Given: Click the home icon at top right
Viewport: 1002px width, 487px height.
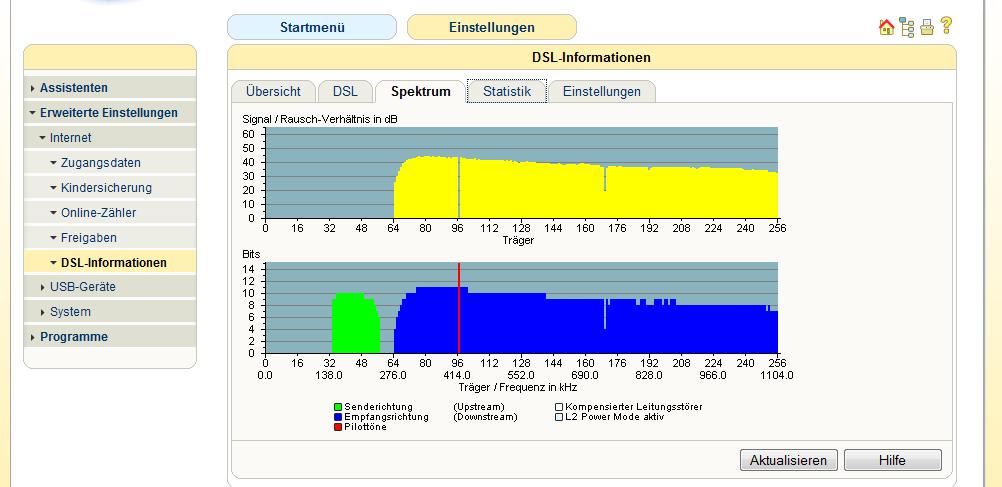Looking at the screenshot, I should tap(885, 27).
